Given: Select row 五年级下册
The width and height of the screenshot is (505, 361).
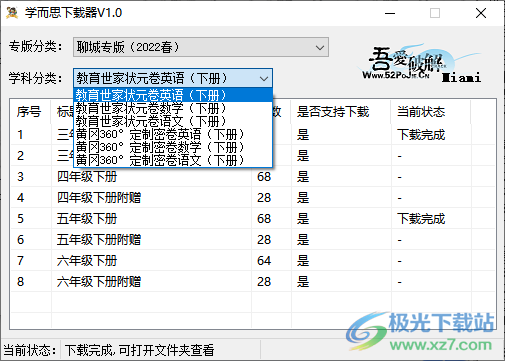Looking at the screenshot, I should click(253, 219).
